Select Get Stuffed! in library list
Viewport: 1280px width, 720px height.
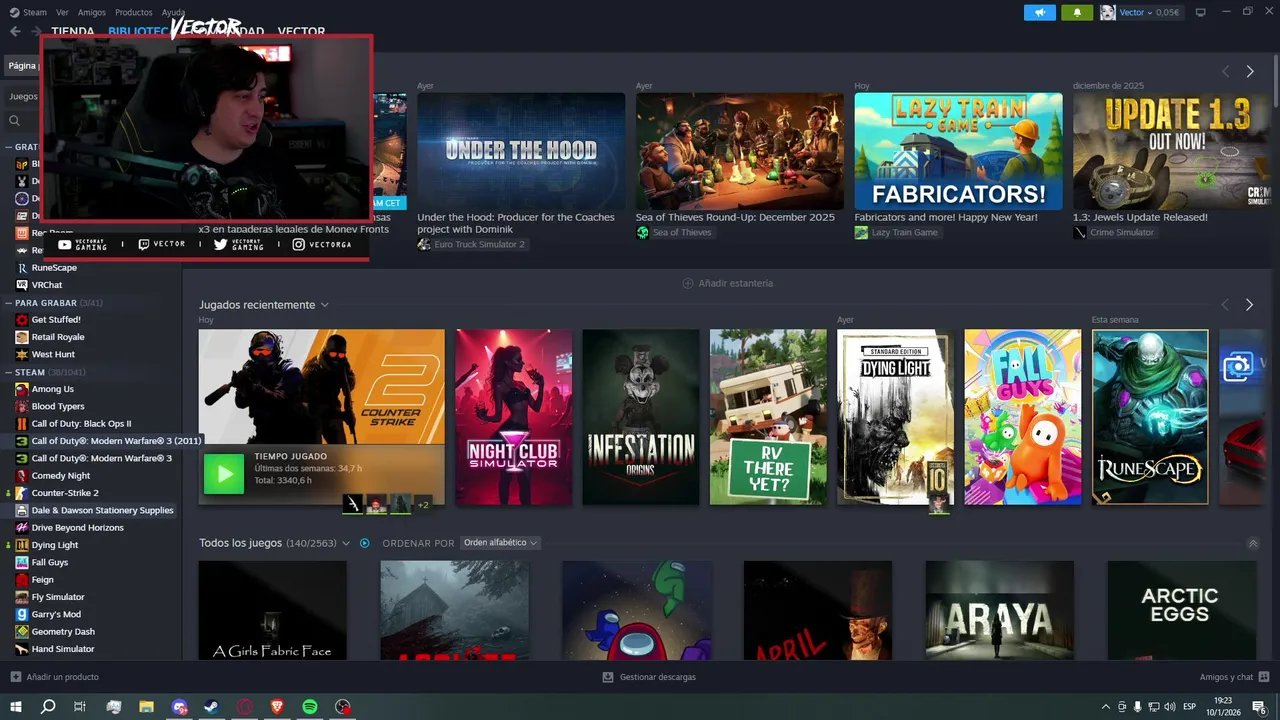56,320
